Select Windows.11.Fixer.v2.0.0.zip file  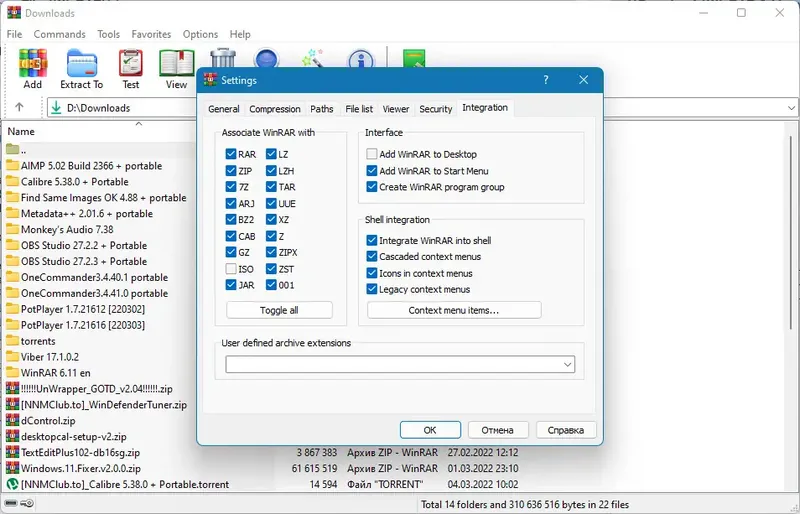(x=73, y=468)
